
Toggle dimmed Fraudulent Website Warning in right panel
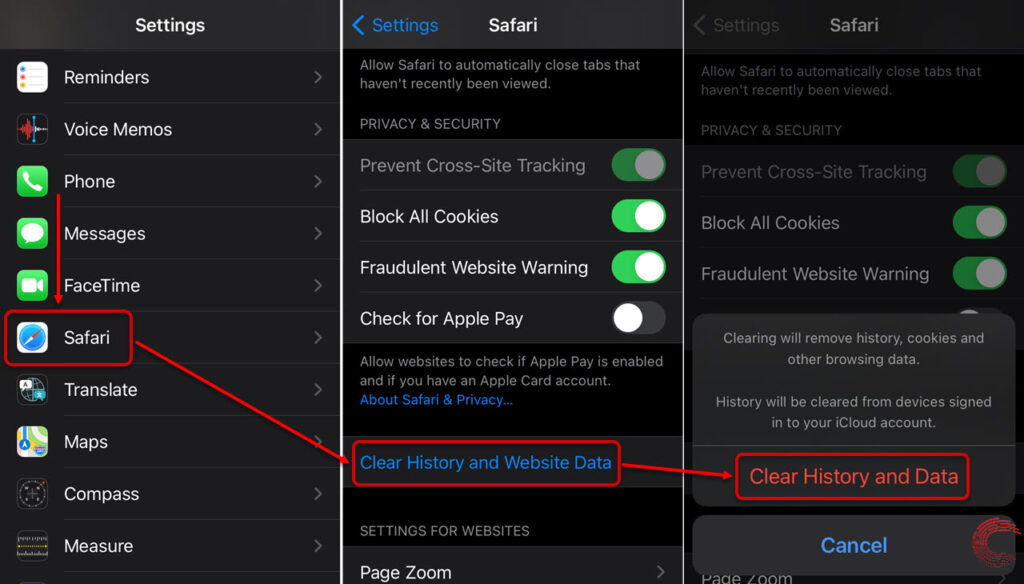coord(979,274)
